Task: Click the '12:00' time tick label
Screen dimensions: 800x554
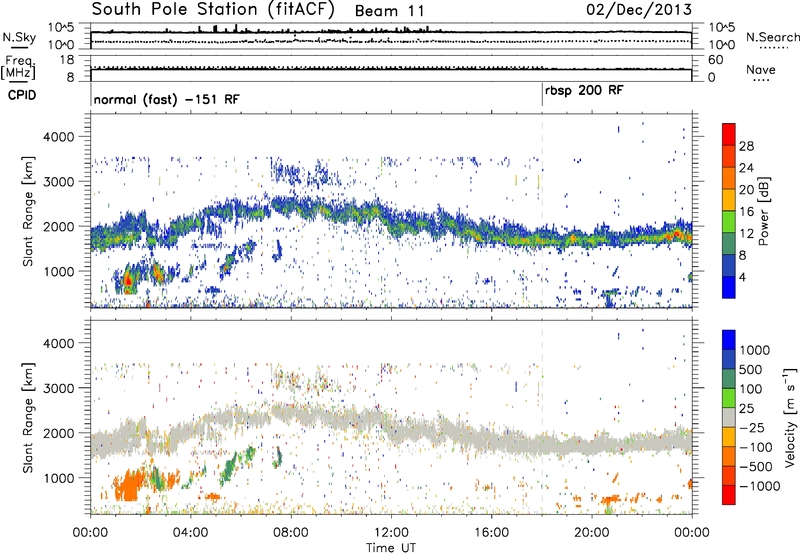Action: point(391,532)
